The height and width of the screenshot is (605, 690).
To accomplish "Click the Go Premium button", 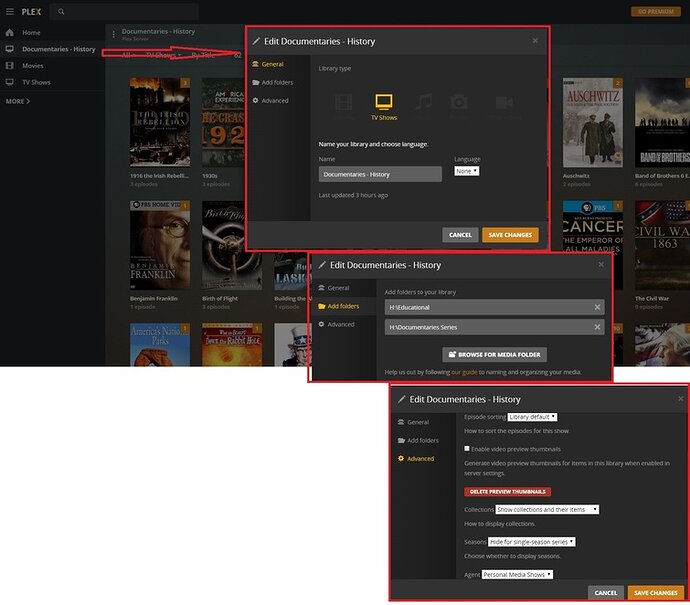I will (x=656, y=11).
